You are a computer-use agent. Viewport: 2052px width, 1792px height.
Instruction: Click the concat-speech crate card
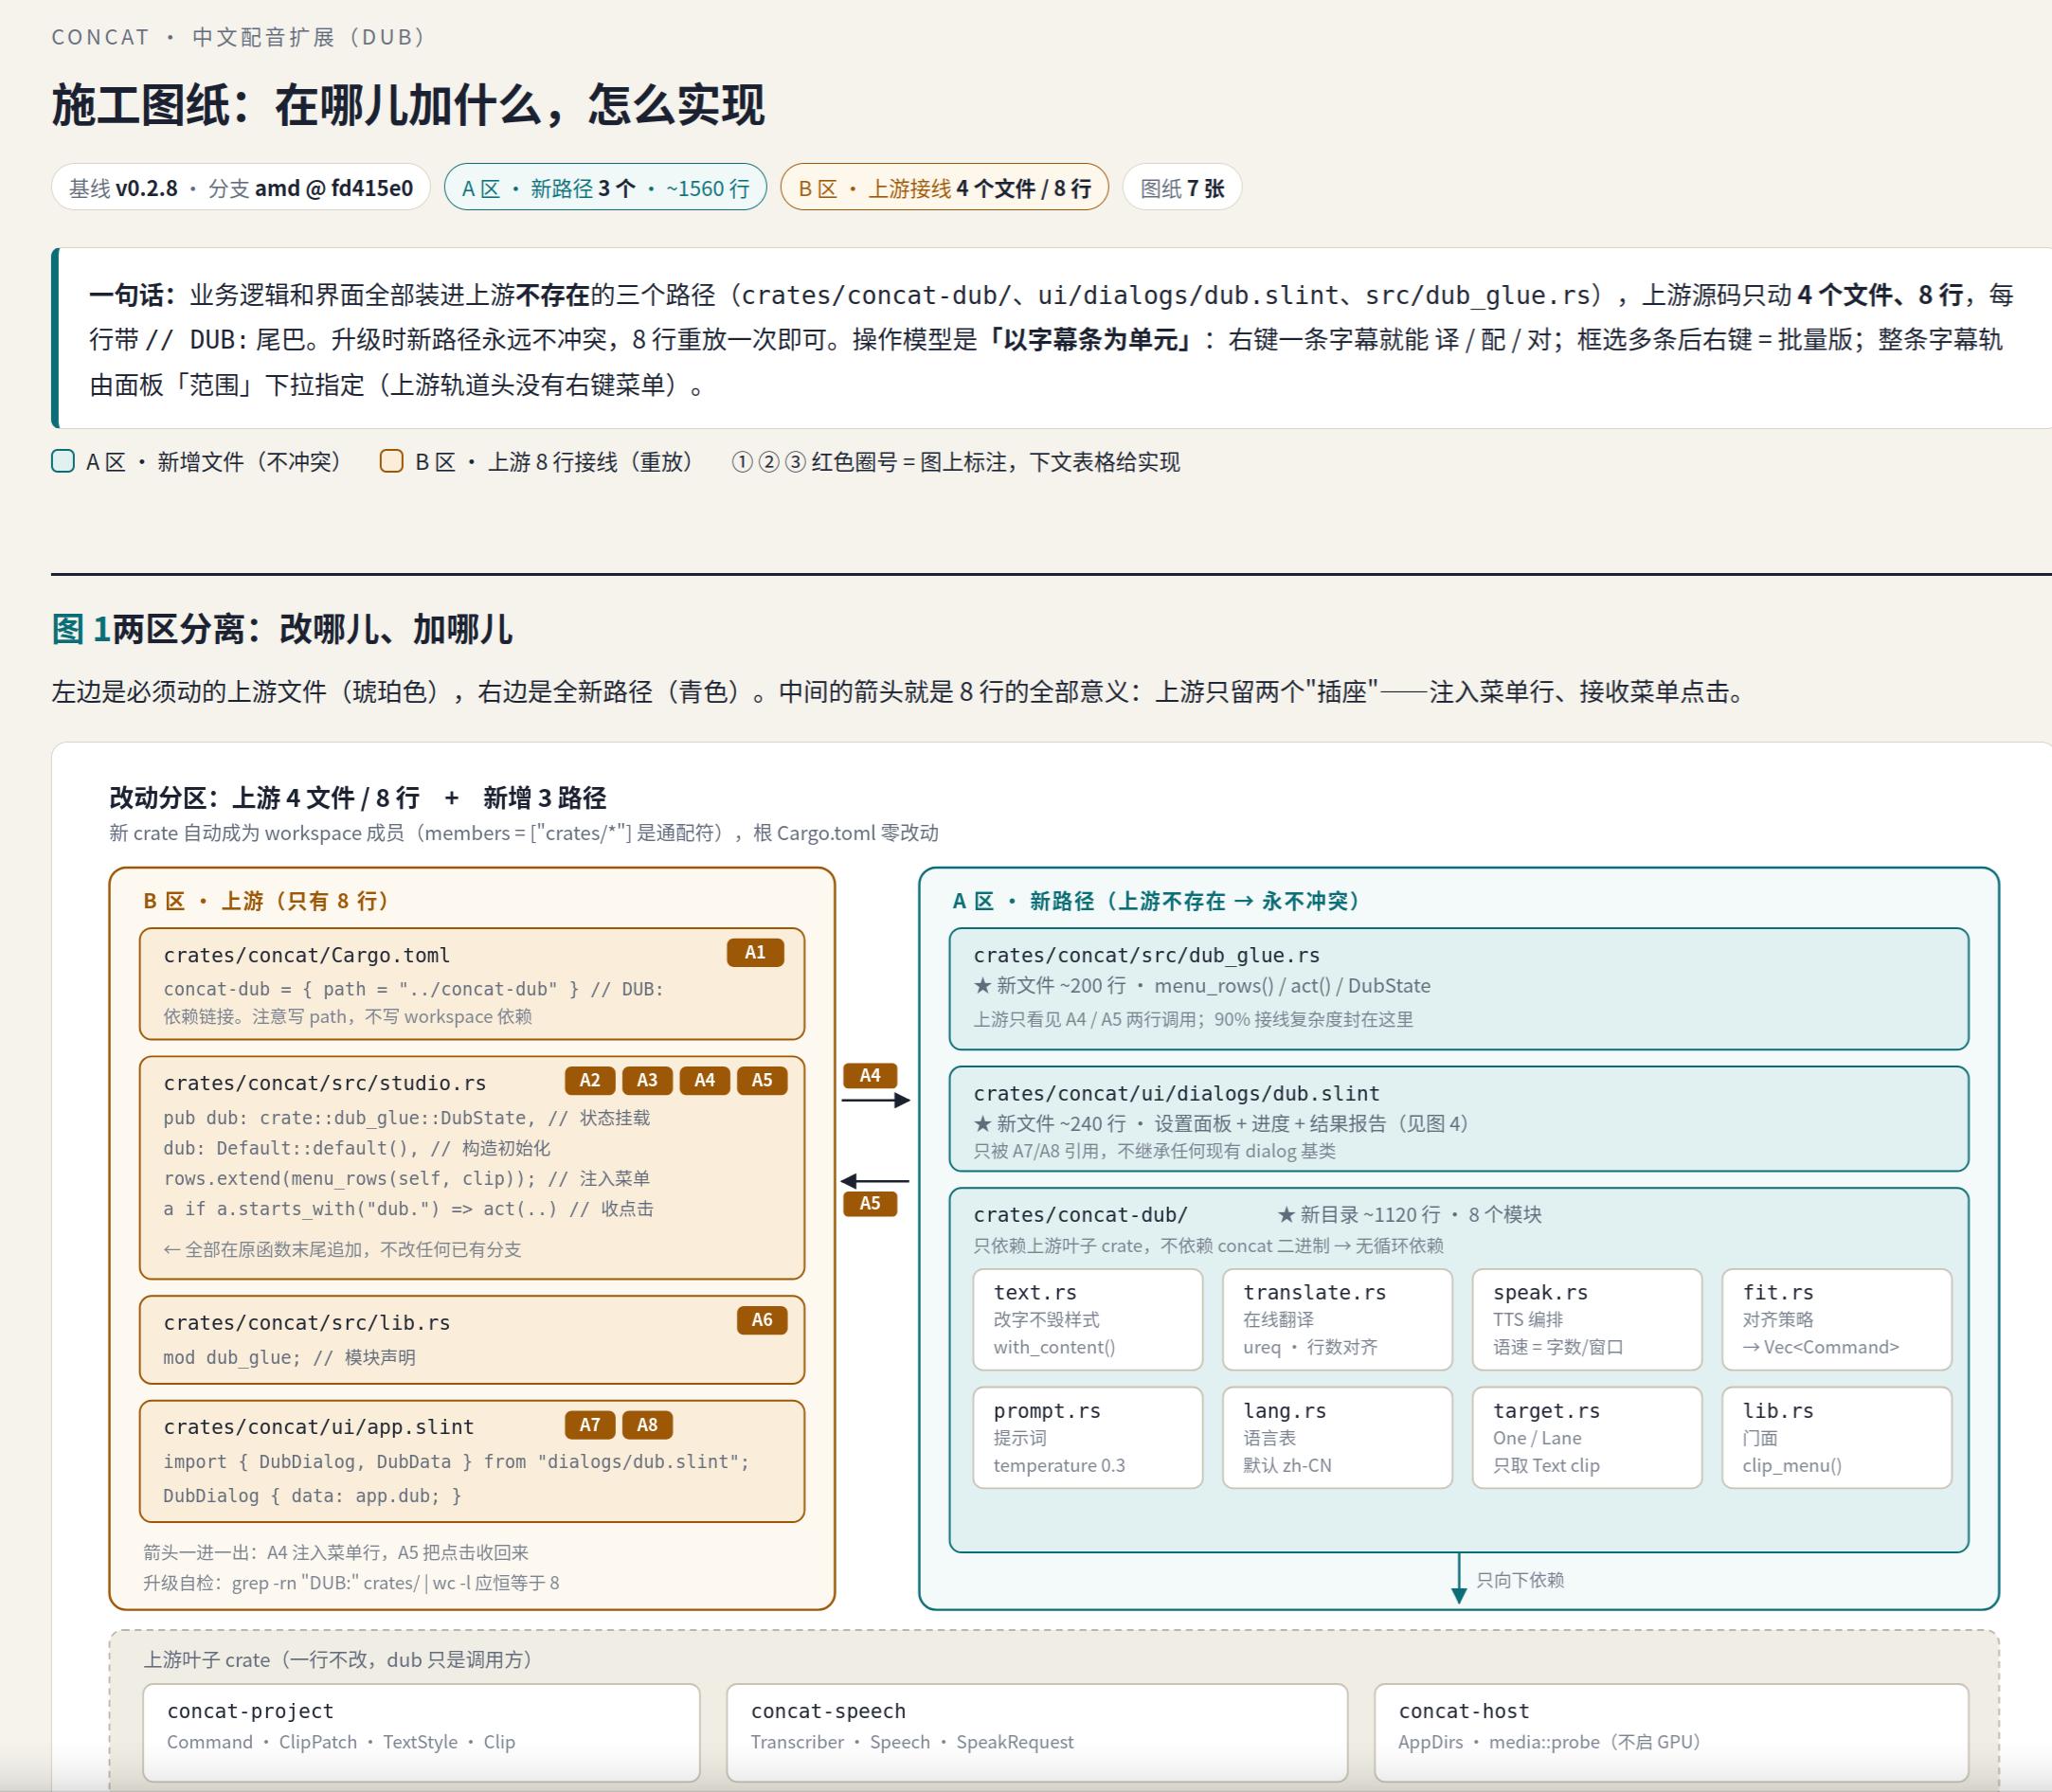(x=1037, y=1731)
